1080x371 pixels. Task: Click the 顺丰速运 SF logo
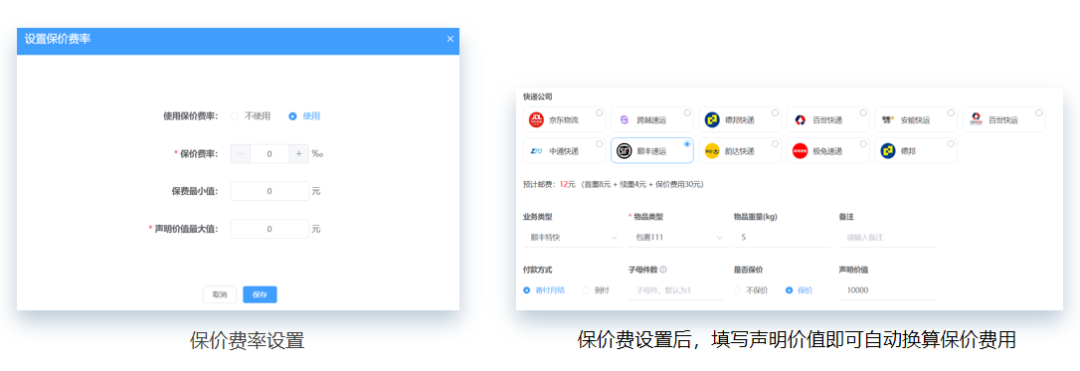(x=624, y=151)
